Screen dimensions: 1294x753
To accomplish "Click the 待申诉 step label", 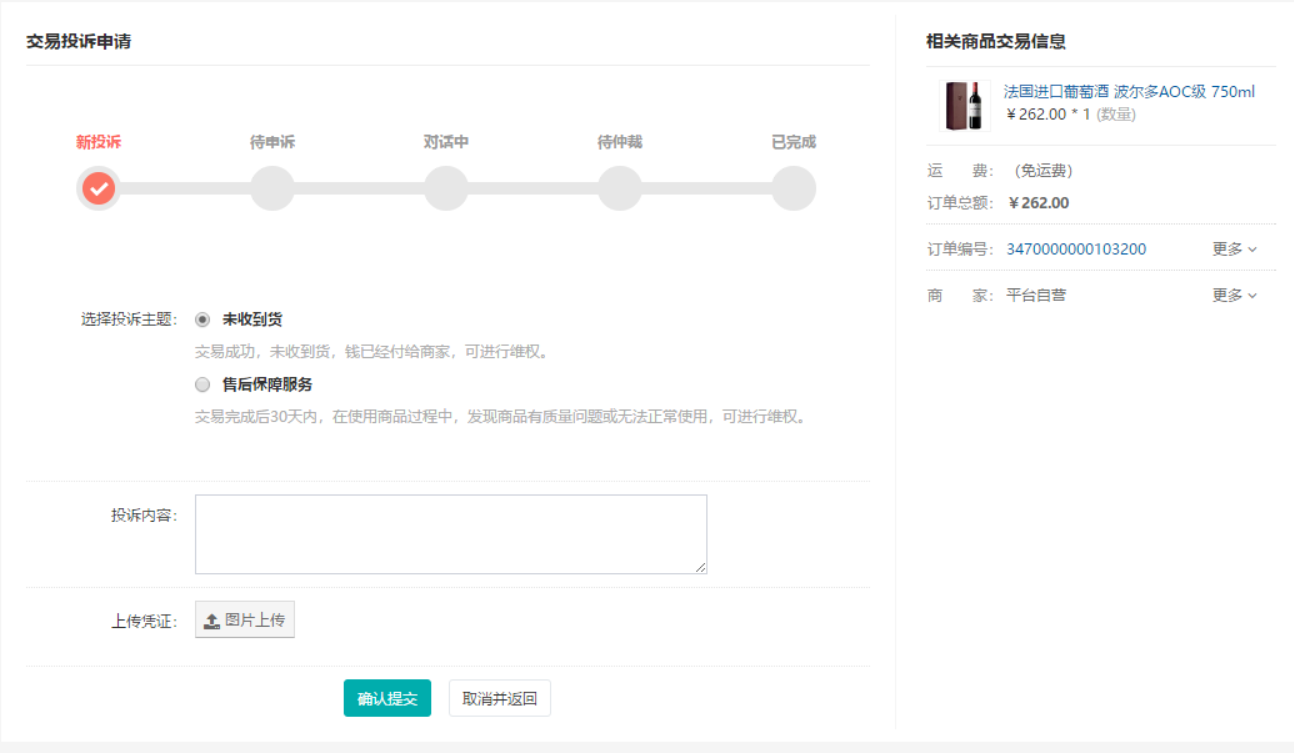I will (x=272, y=142).
